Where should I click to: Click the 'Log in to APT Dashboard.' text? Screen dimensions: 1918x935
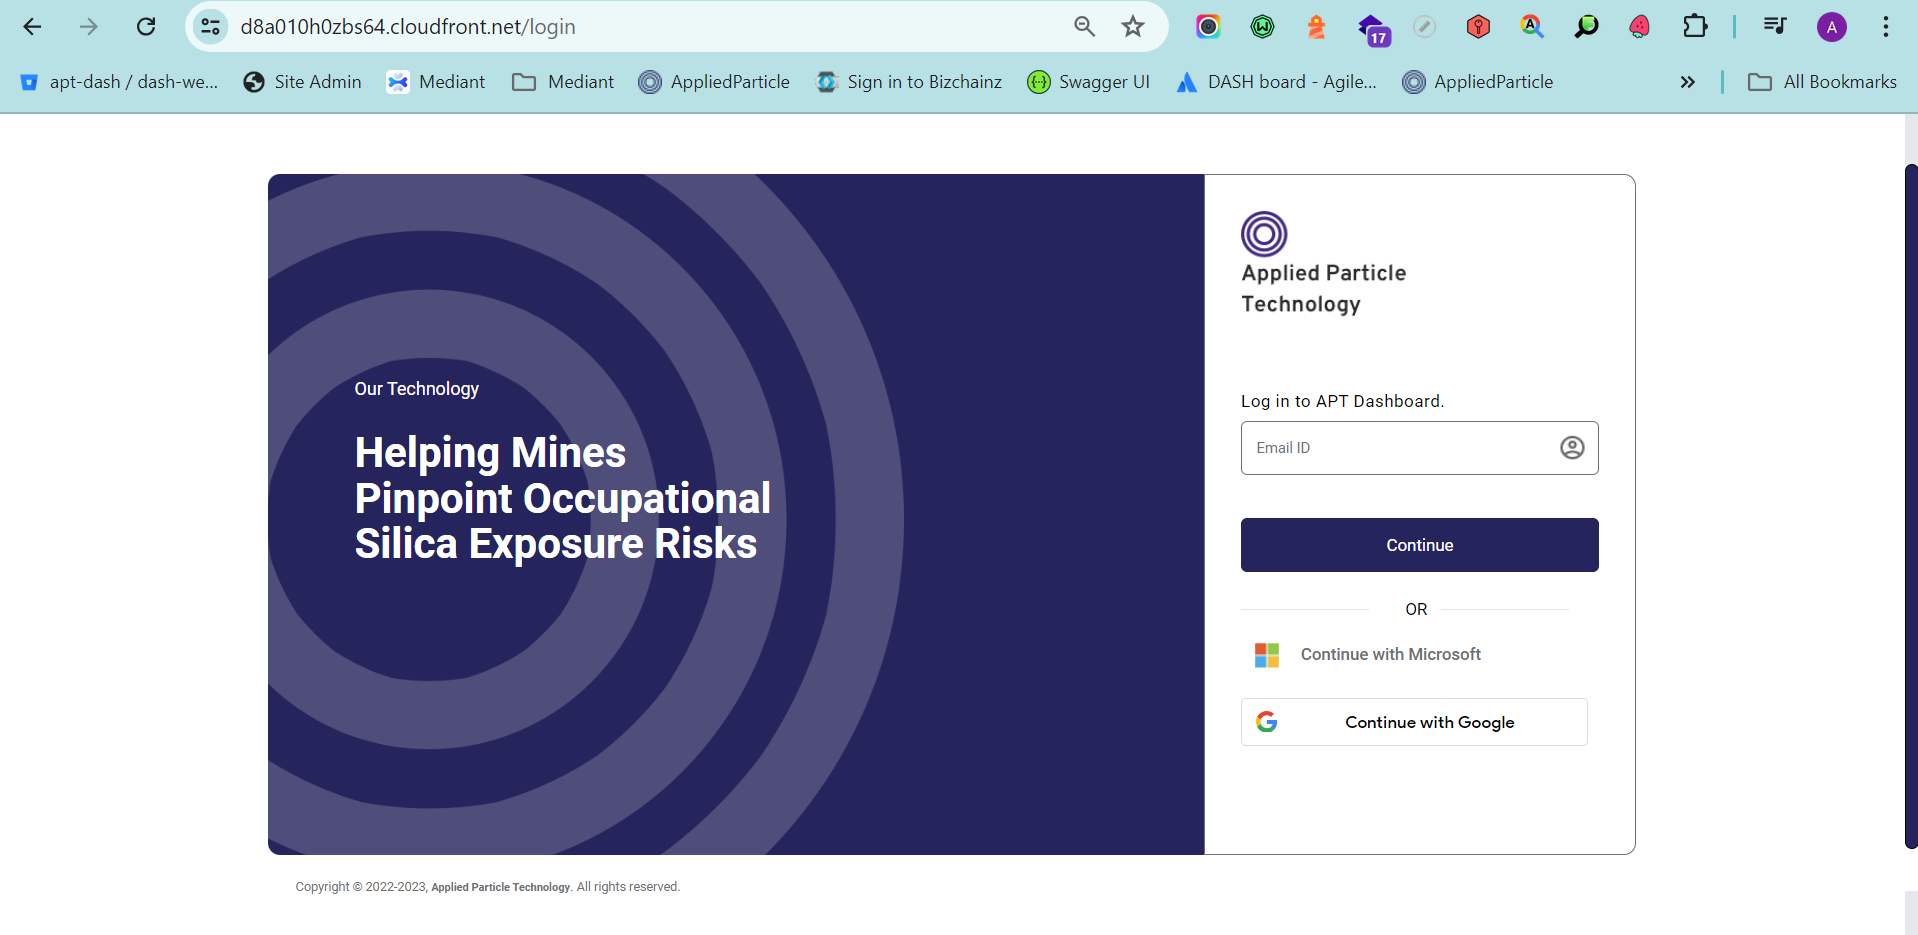pyautogui.click(x=1342, y=401)
